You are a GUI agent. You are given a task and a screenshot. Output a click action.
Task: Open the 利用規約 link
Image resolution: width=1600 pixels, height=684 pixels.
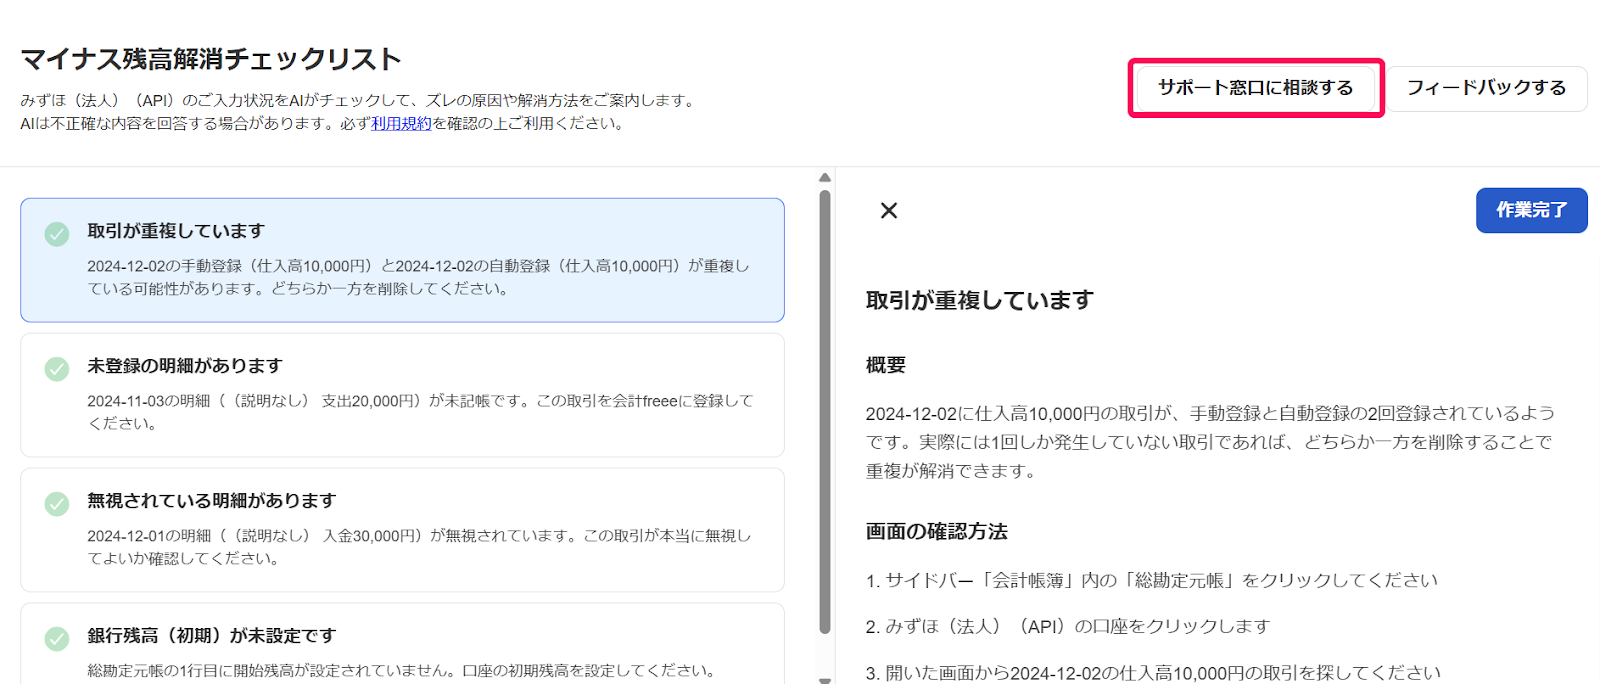coord(402,124)
